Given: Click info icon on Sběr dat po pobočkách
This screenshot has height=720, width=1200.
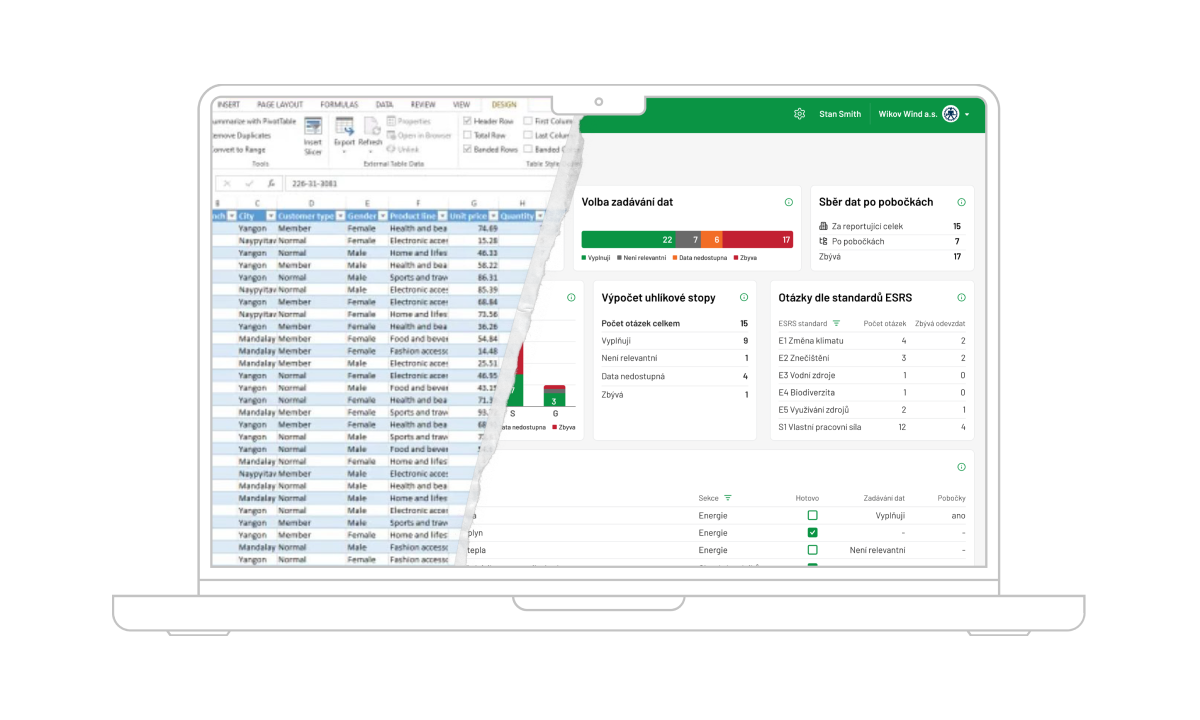Looking at the screenshot, I should click(961, 202).
